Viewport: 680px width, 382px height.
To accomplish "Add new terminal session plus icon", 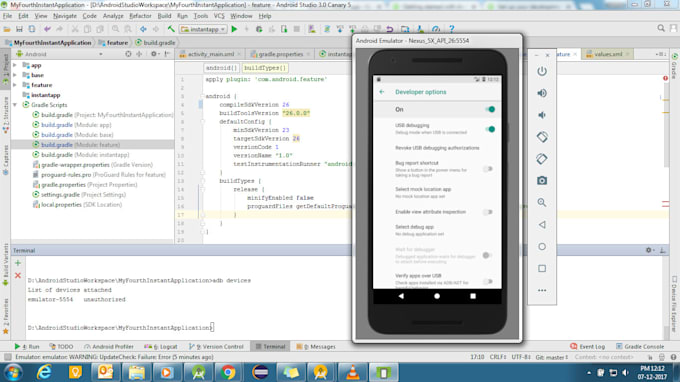I will pos(18,263).
